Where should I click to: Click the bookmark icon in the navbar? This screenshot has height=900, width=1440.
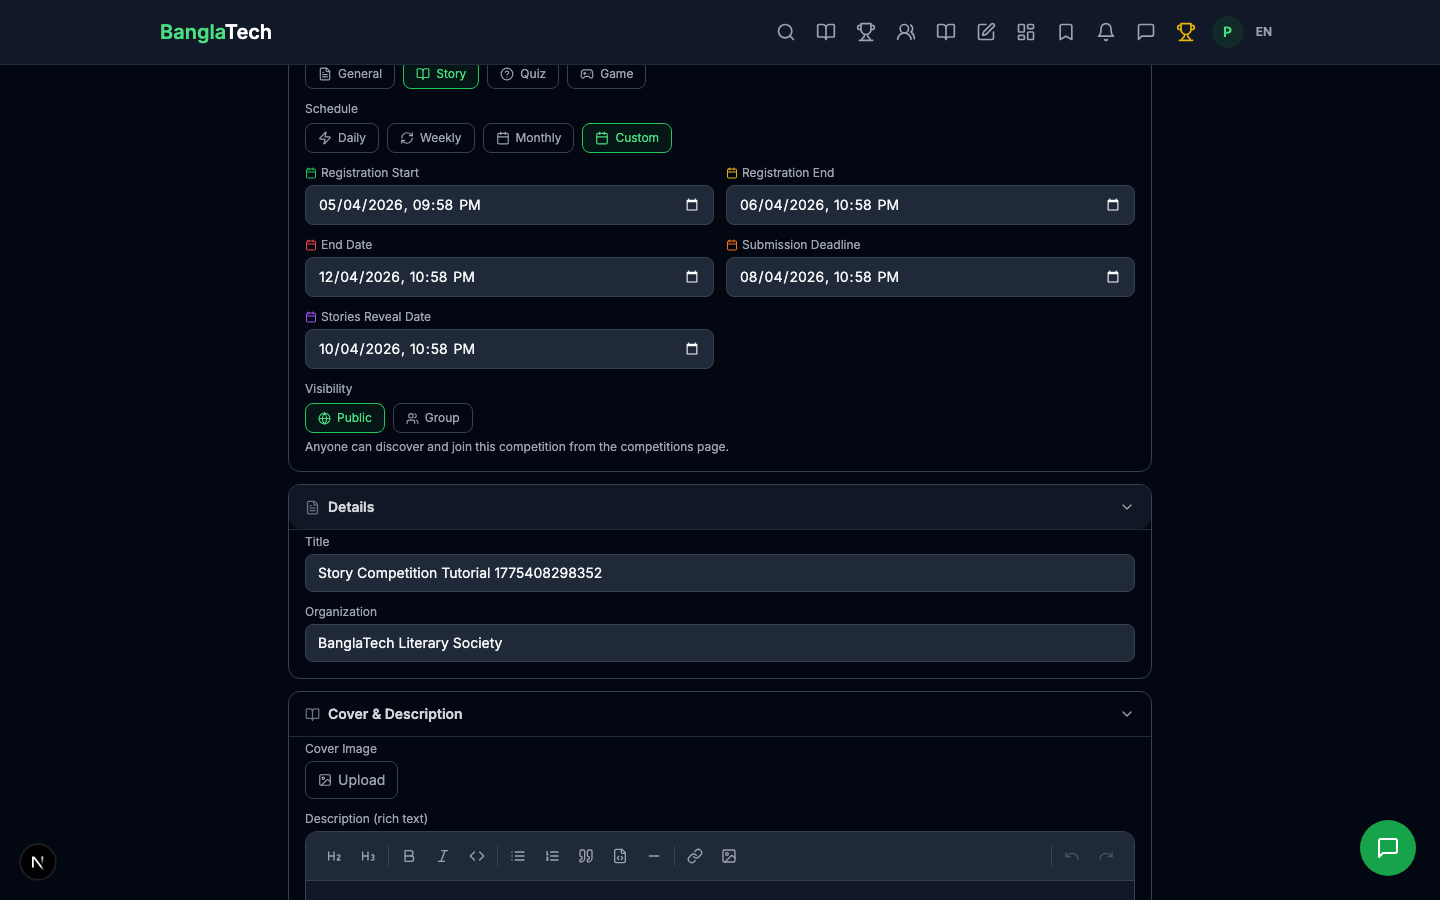point(1066,32)
